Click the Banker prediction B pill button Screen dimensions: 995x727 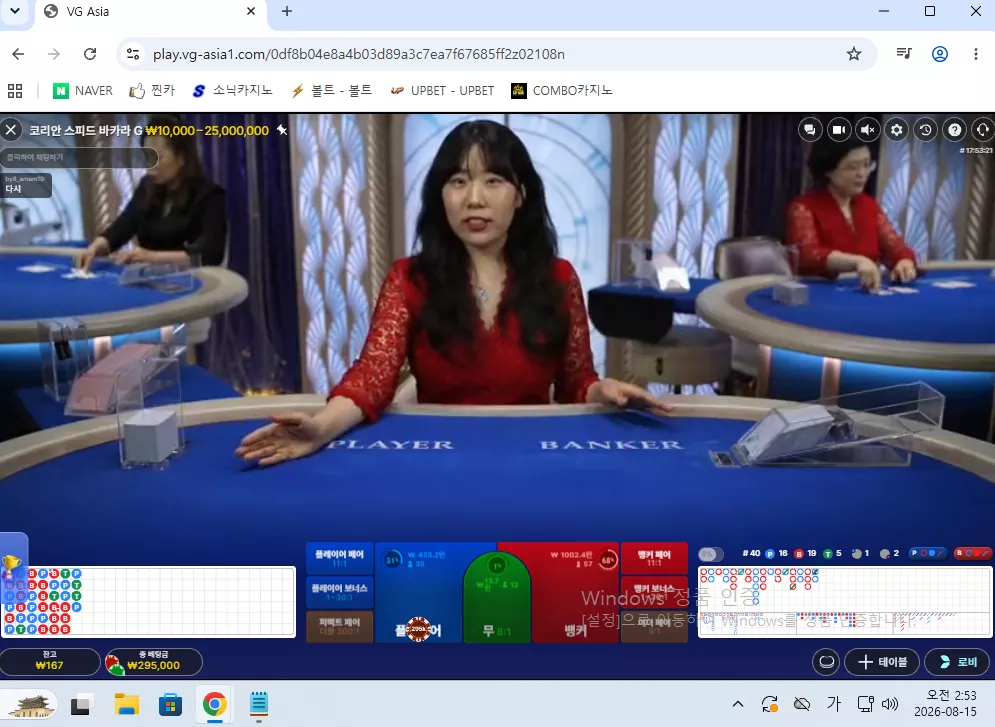click(x=972, y=553)
